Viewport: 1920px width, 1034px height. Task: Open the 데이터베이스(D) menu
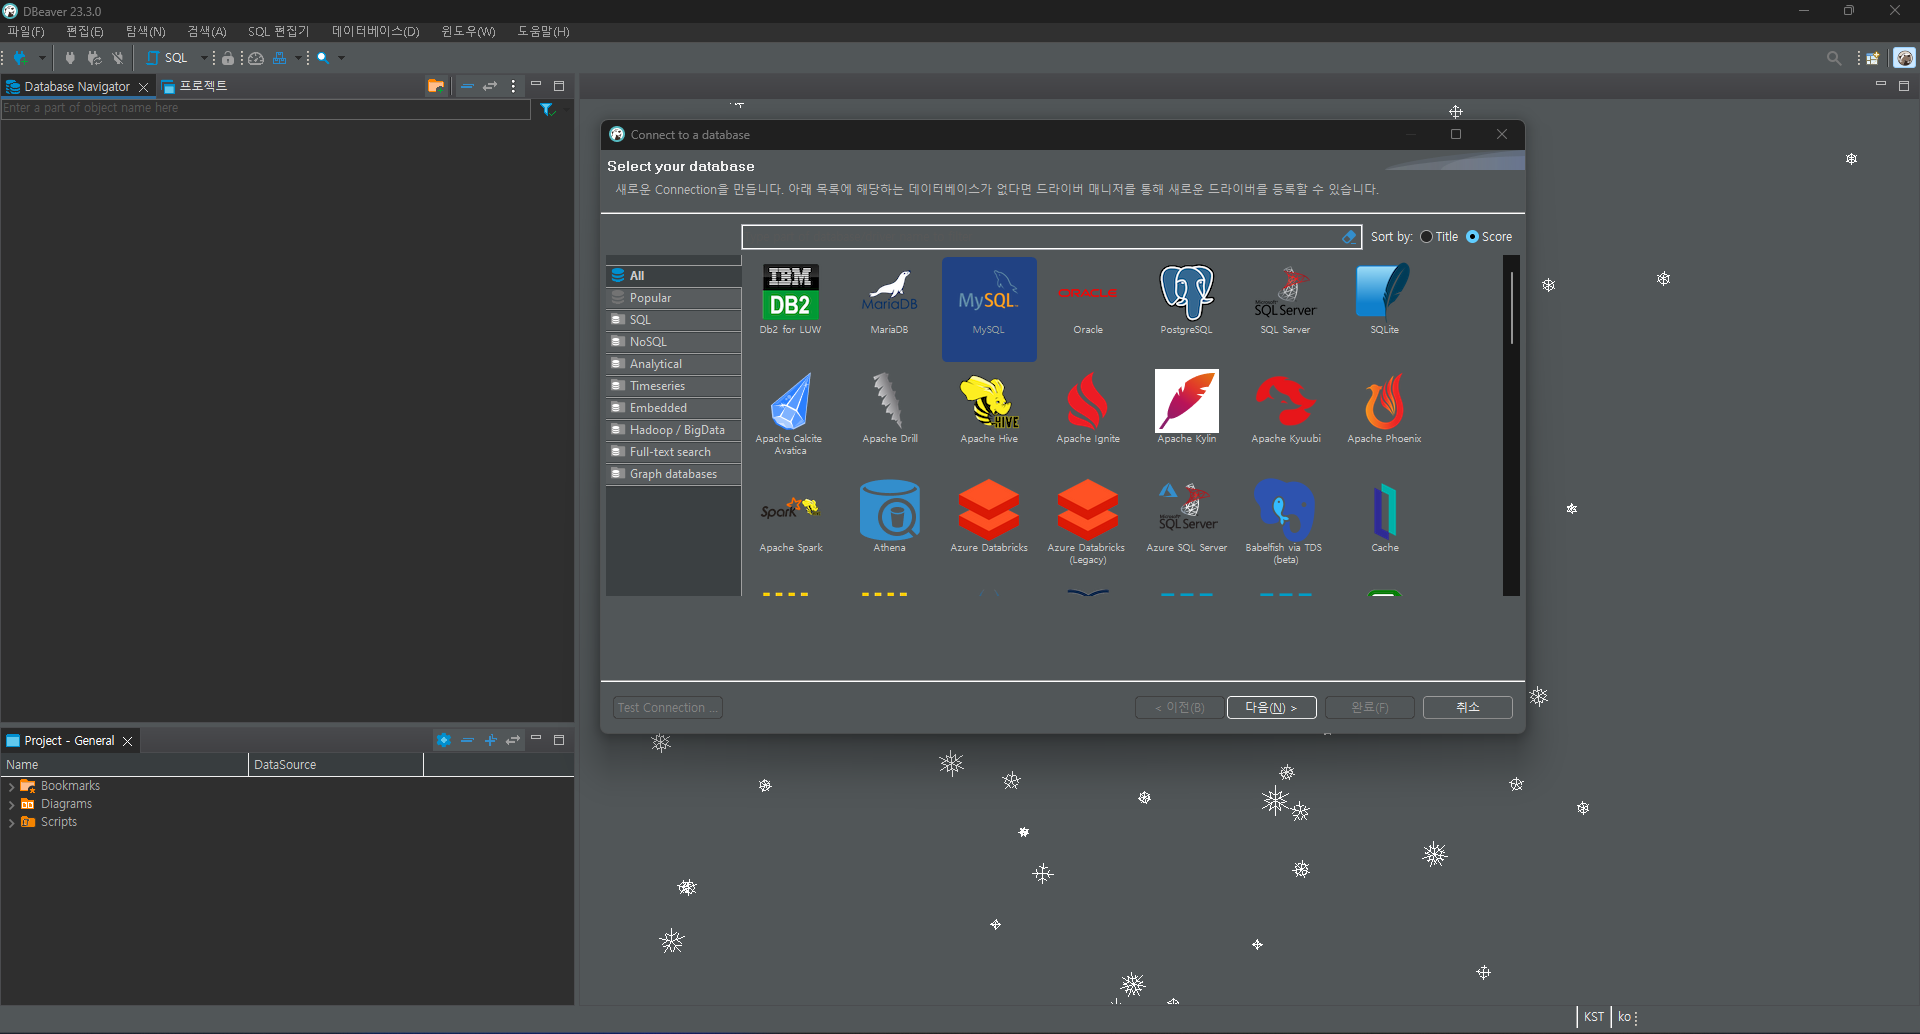coord(376,31)
